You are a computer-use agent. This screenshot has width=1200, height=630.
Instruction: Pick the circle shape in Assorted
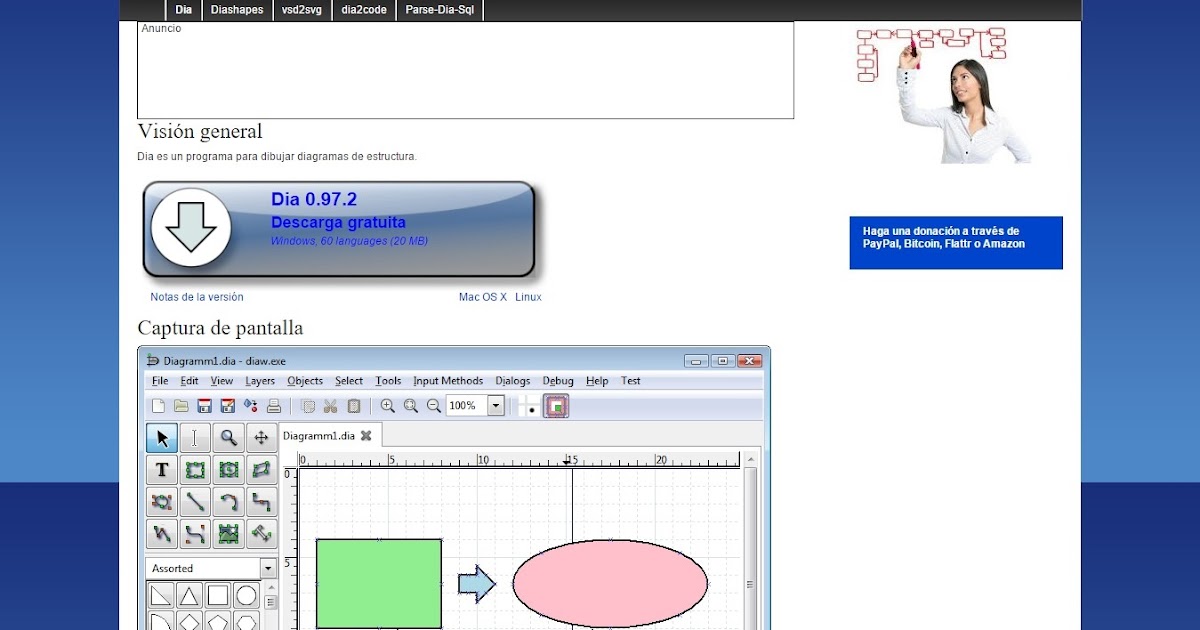pos(246,596)
